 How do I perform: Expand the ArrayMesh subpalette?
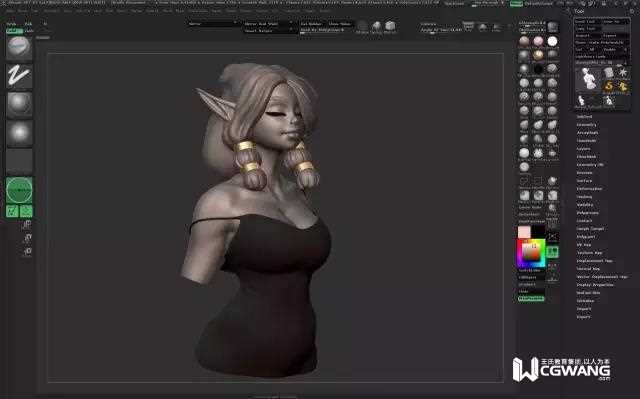tap(587, 133)
